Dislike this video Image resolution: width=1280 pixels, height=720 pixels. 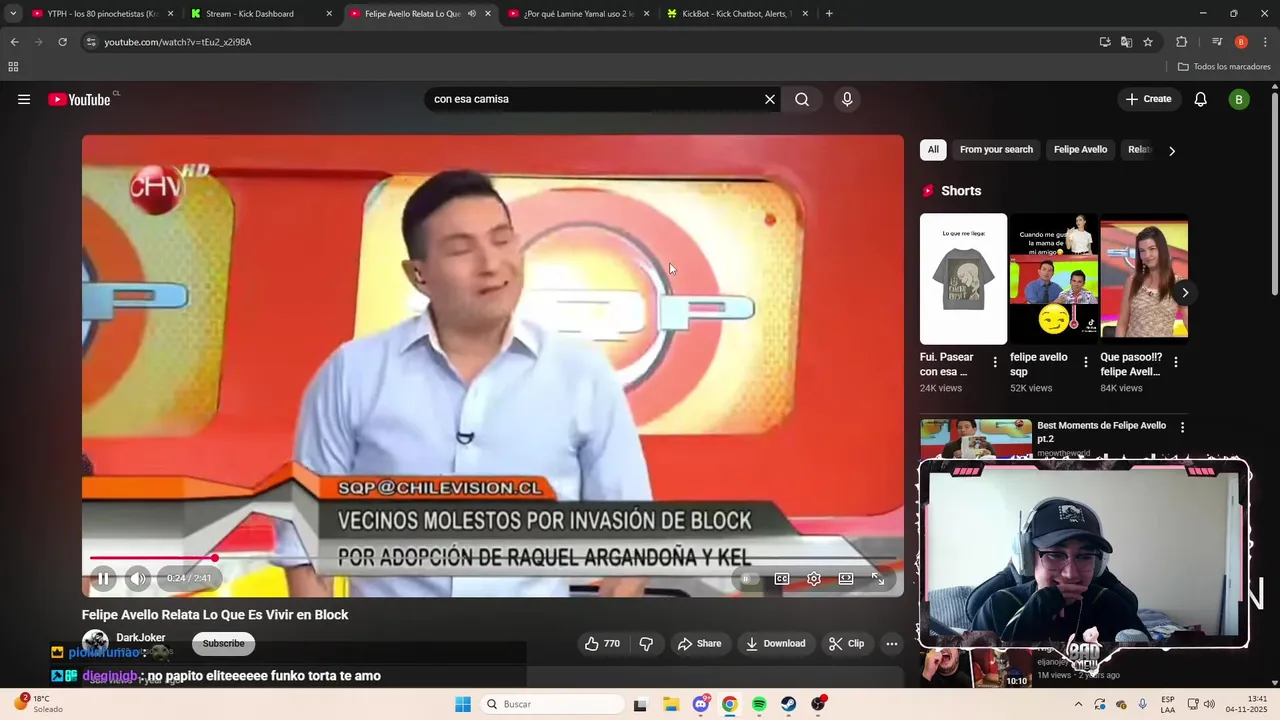646,644
